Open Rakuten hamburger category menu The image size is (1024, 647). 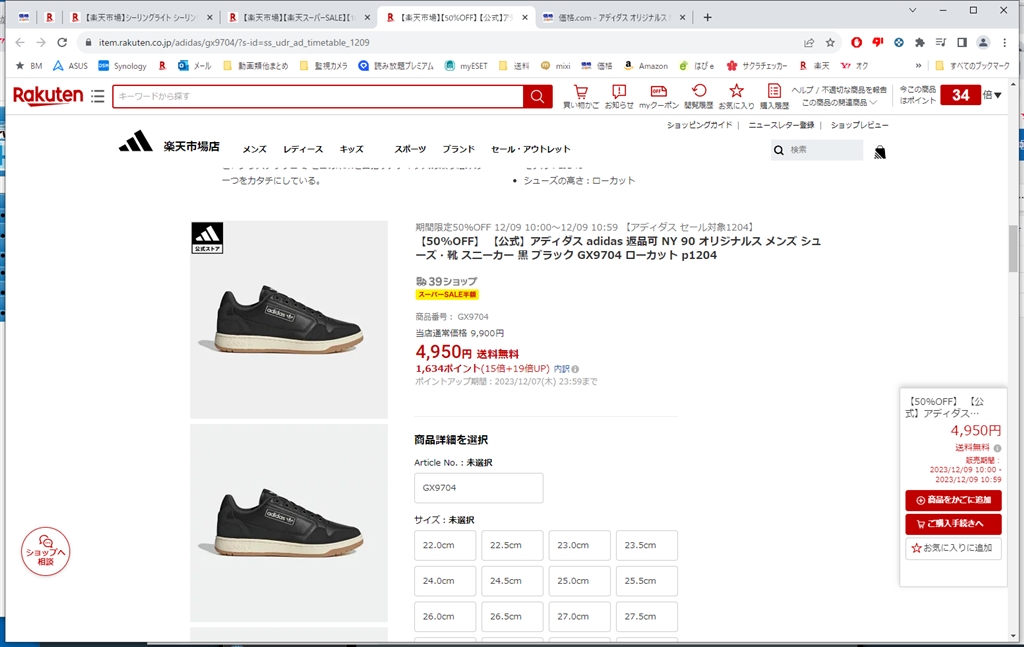97,97
